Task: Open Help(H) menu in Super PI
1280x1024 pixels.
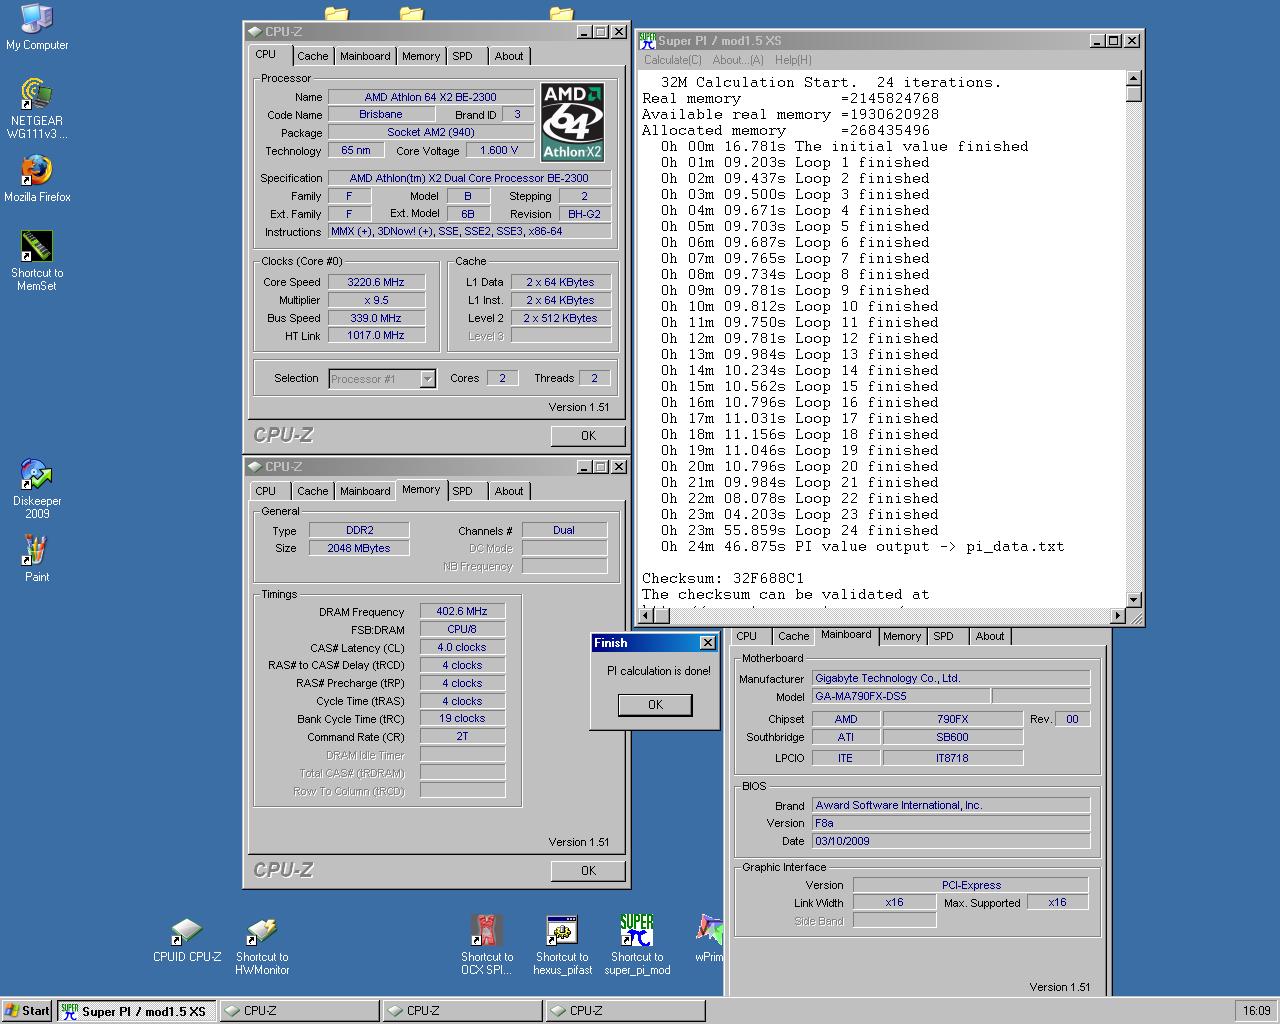Action: (x=794, y=60)
